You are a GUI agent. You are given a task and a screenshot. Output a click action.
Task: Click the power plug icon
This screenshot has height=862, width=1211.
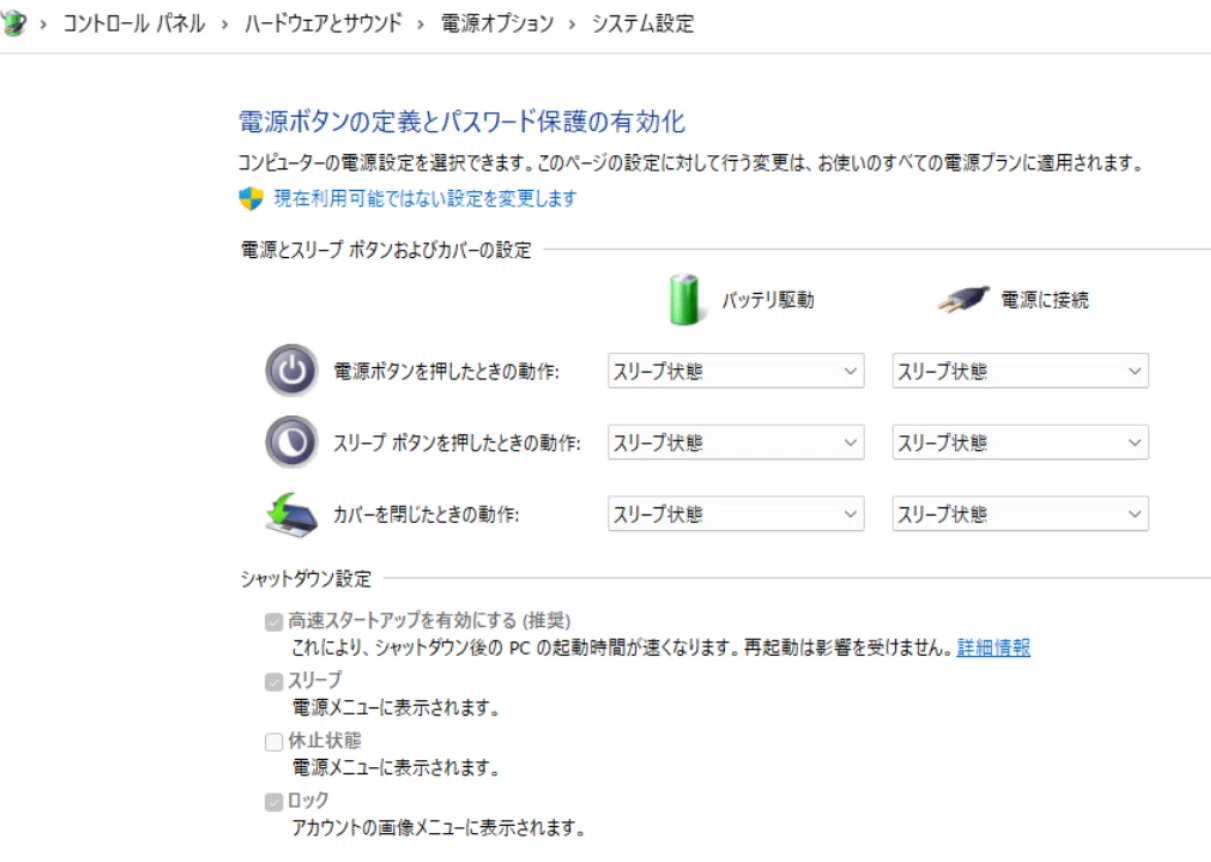click(963, 299)
